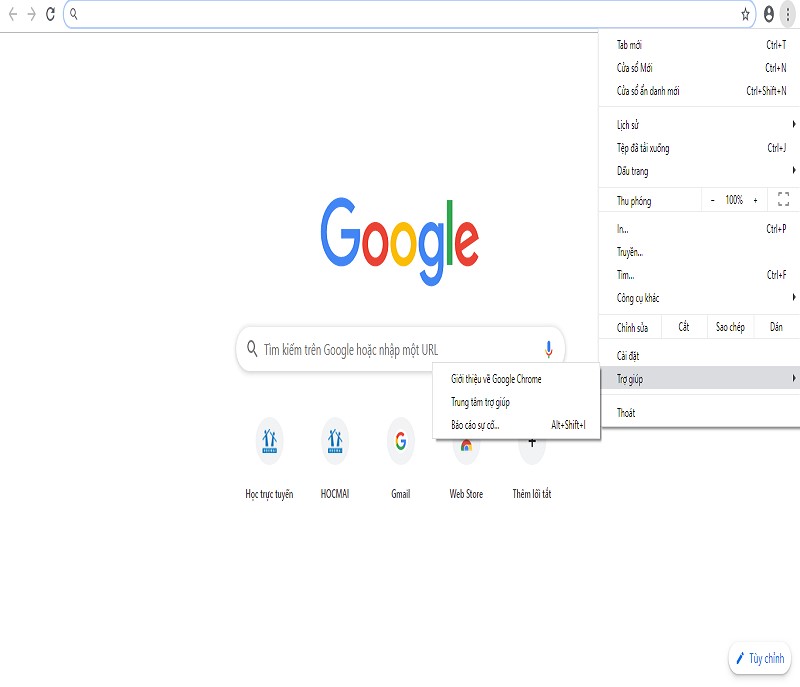Expand the Công cụ khác submenu
This screenshot has height=687, width=800.
click(699, 298)
